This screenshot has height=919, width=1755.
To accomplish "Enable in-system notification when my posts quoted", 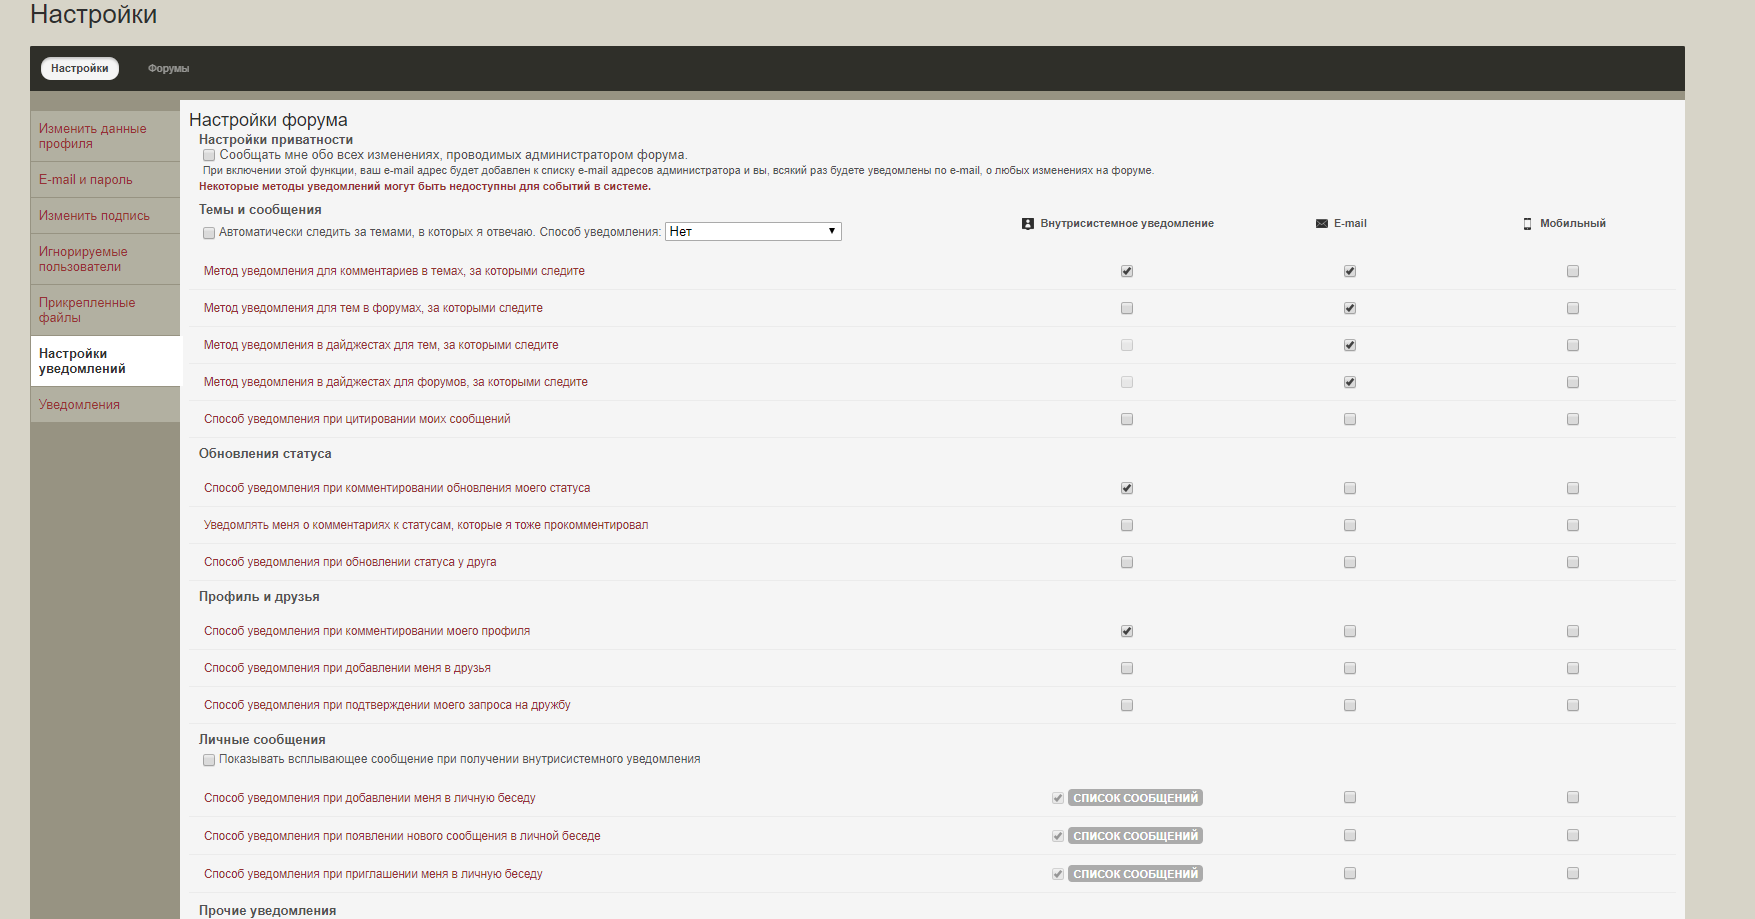I will click(1127, 419).
